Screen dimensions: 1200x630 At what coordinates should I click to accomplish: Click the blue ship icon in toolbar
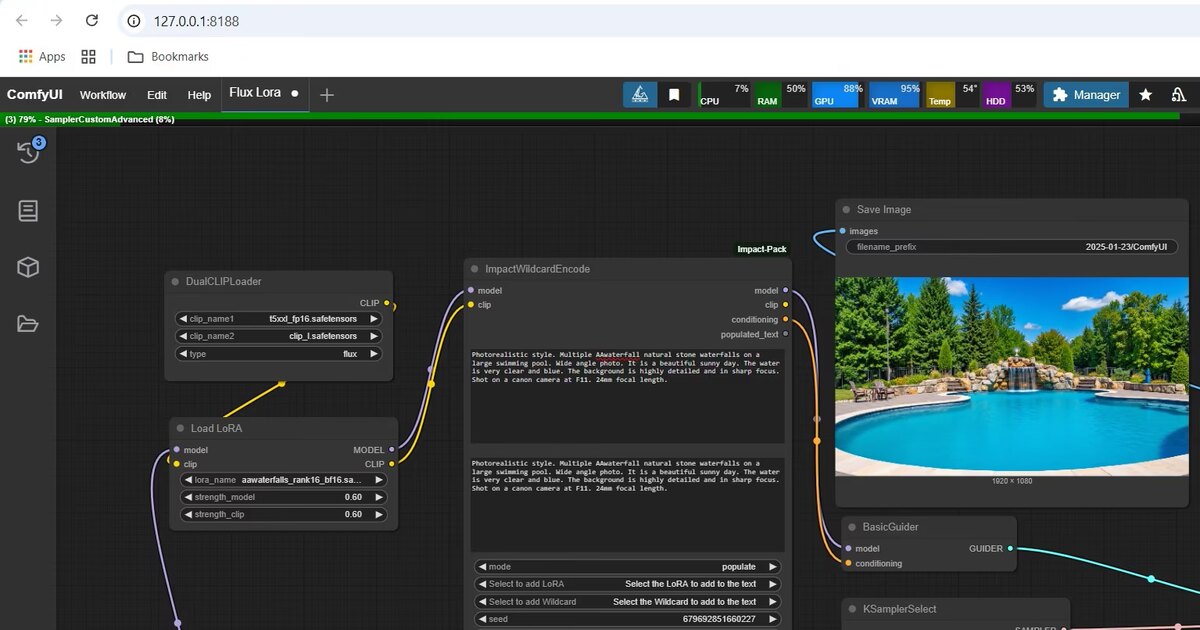click(x=640, y=95)
